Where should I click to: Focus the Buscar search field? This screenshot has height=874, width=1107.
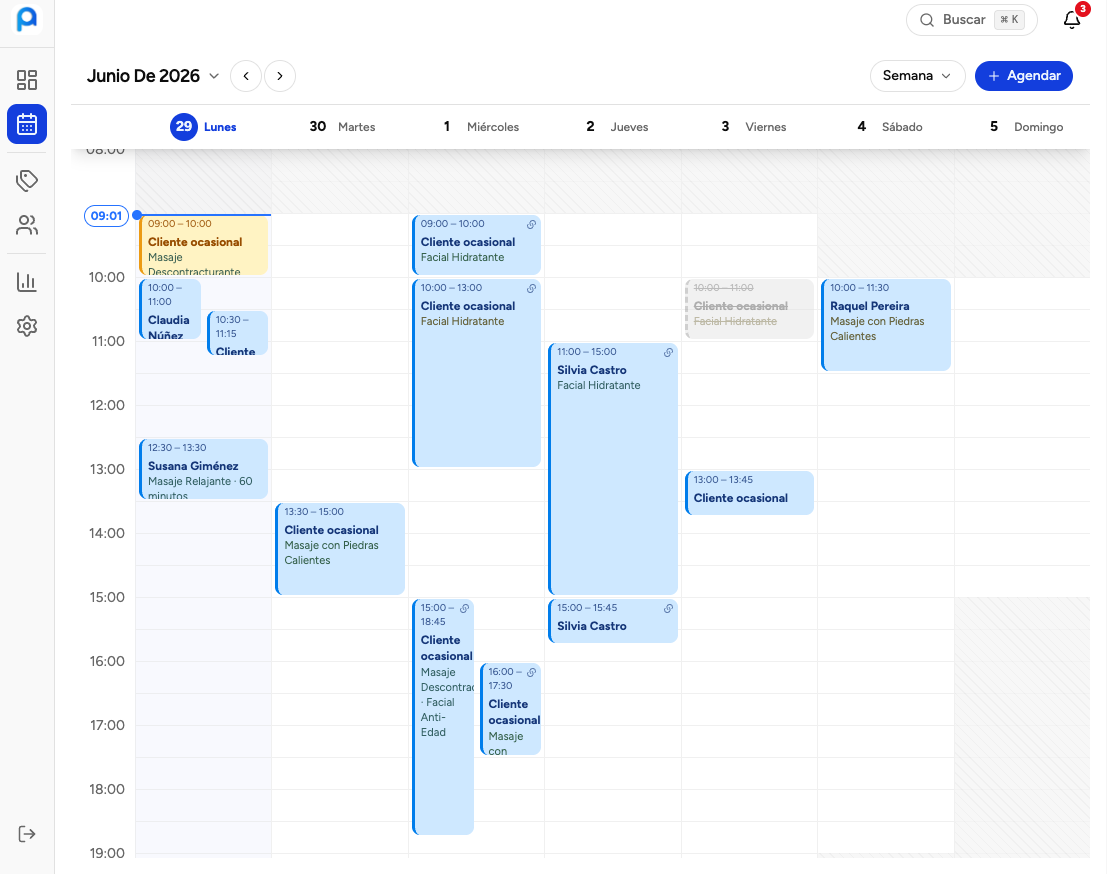pos(971,20)
